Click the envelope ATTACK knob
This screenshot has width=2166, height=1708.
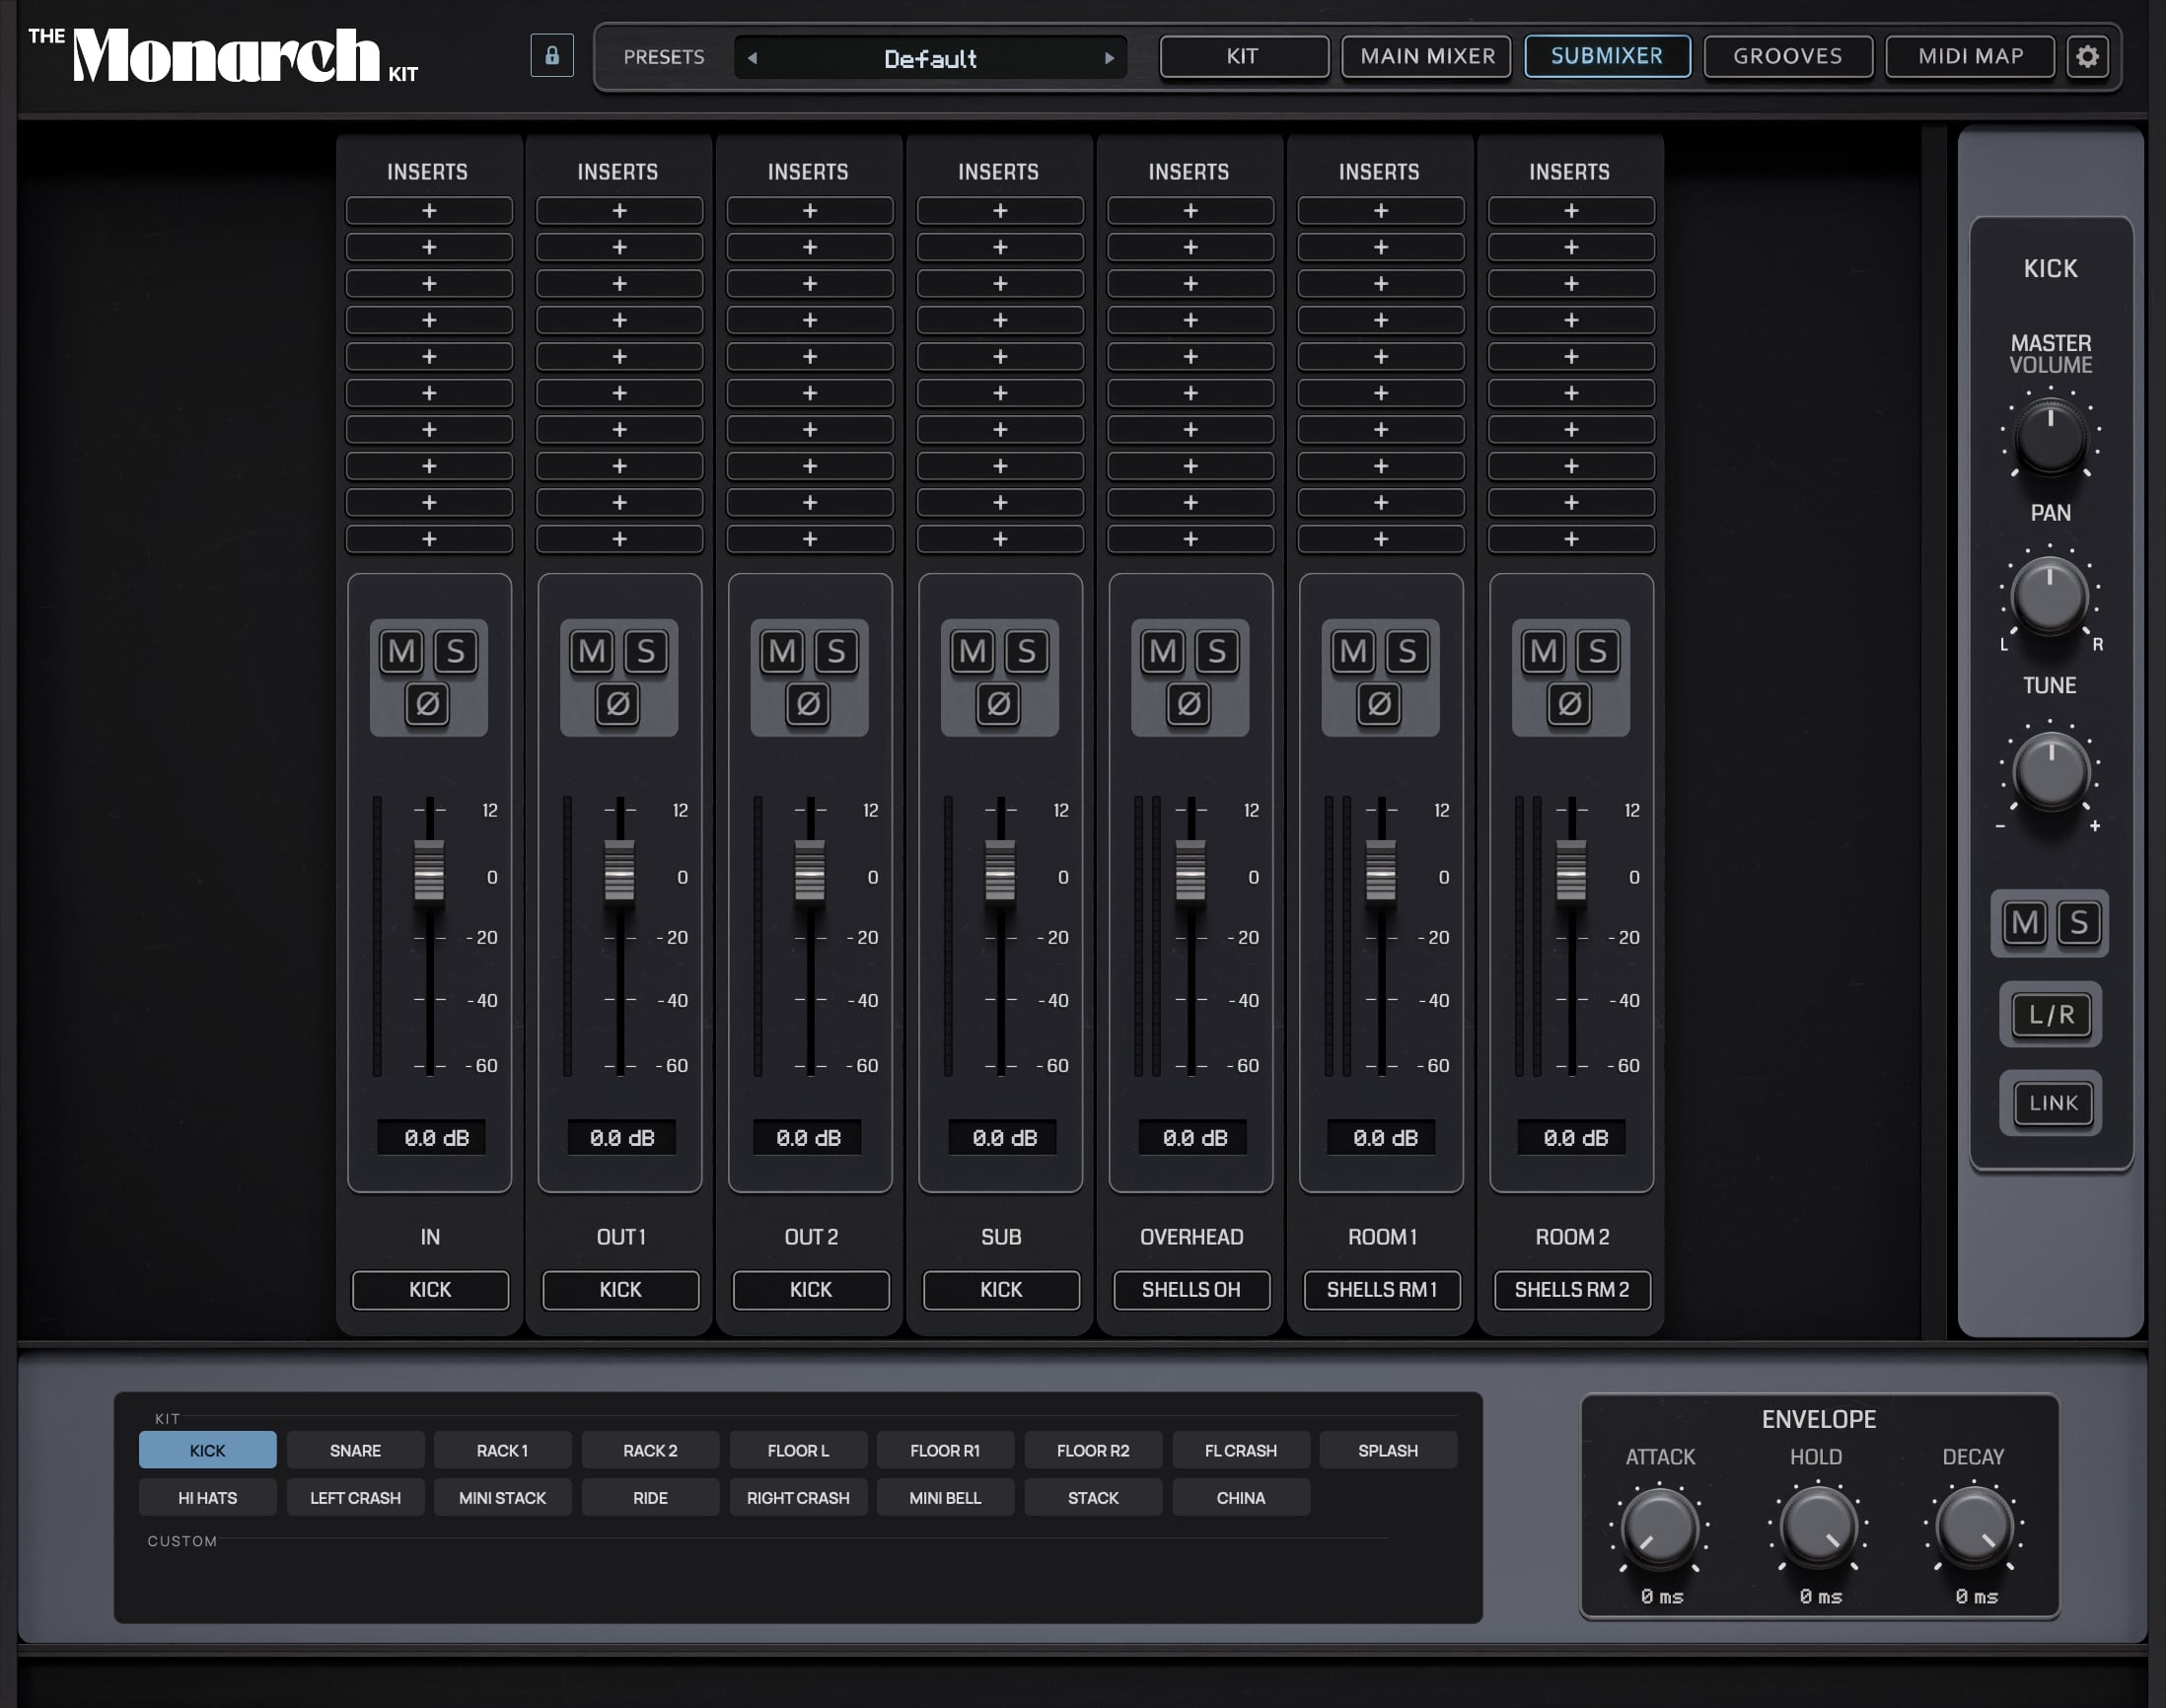[1660, 1527]
